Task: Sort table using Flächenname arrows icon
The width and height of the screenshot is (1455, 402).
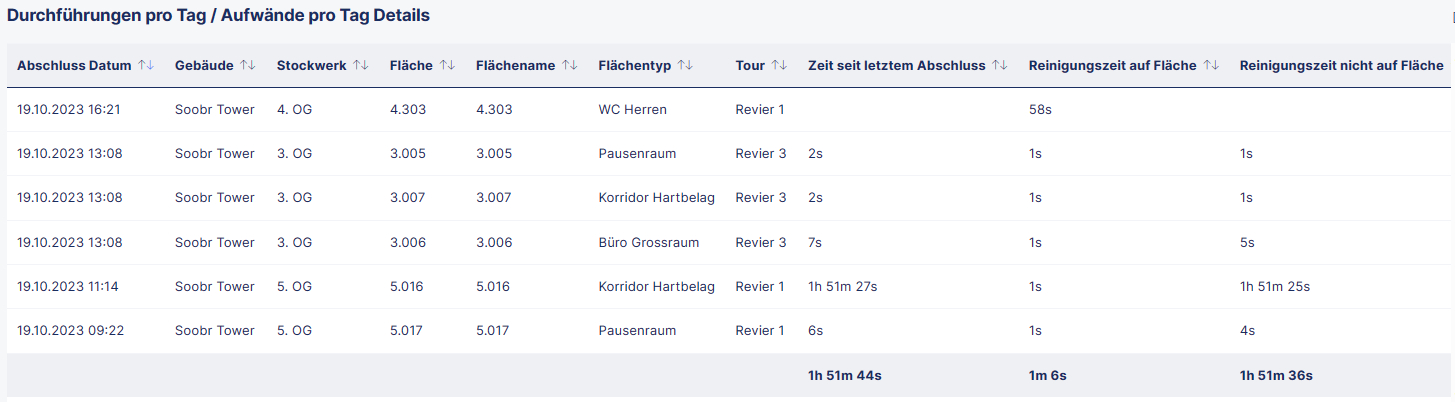Action: pos(569,65)
